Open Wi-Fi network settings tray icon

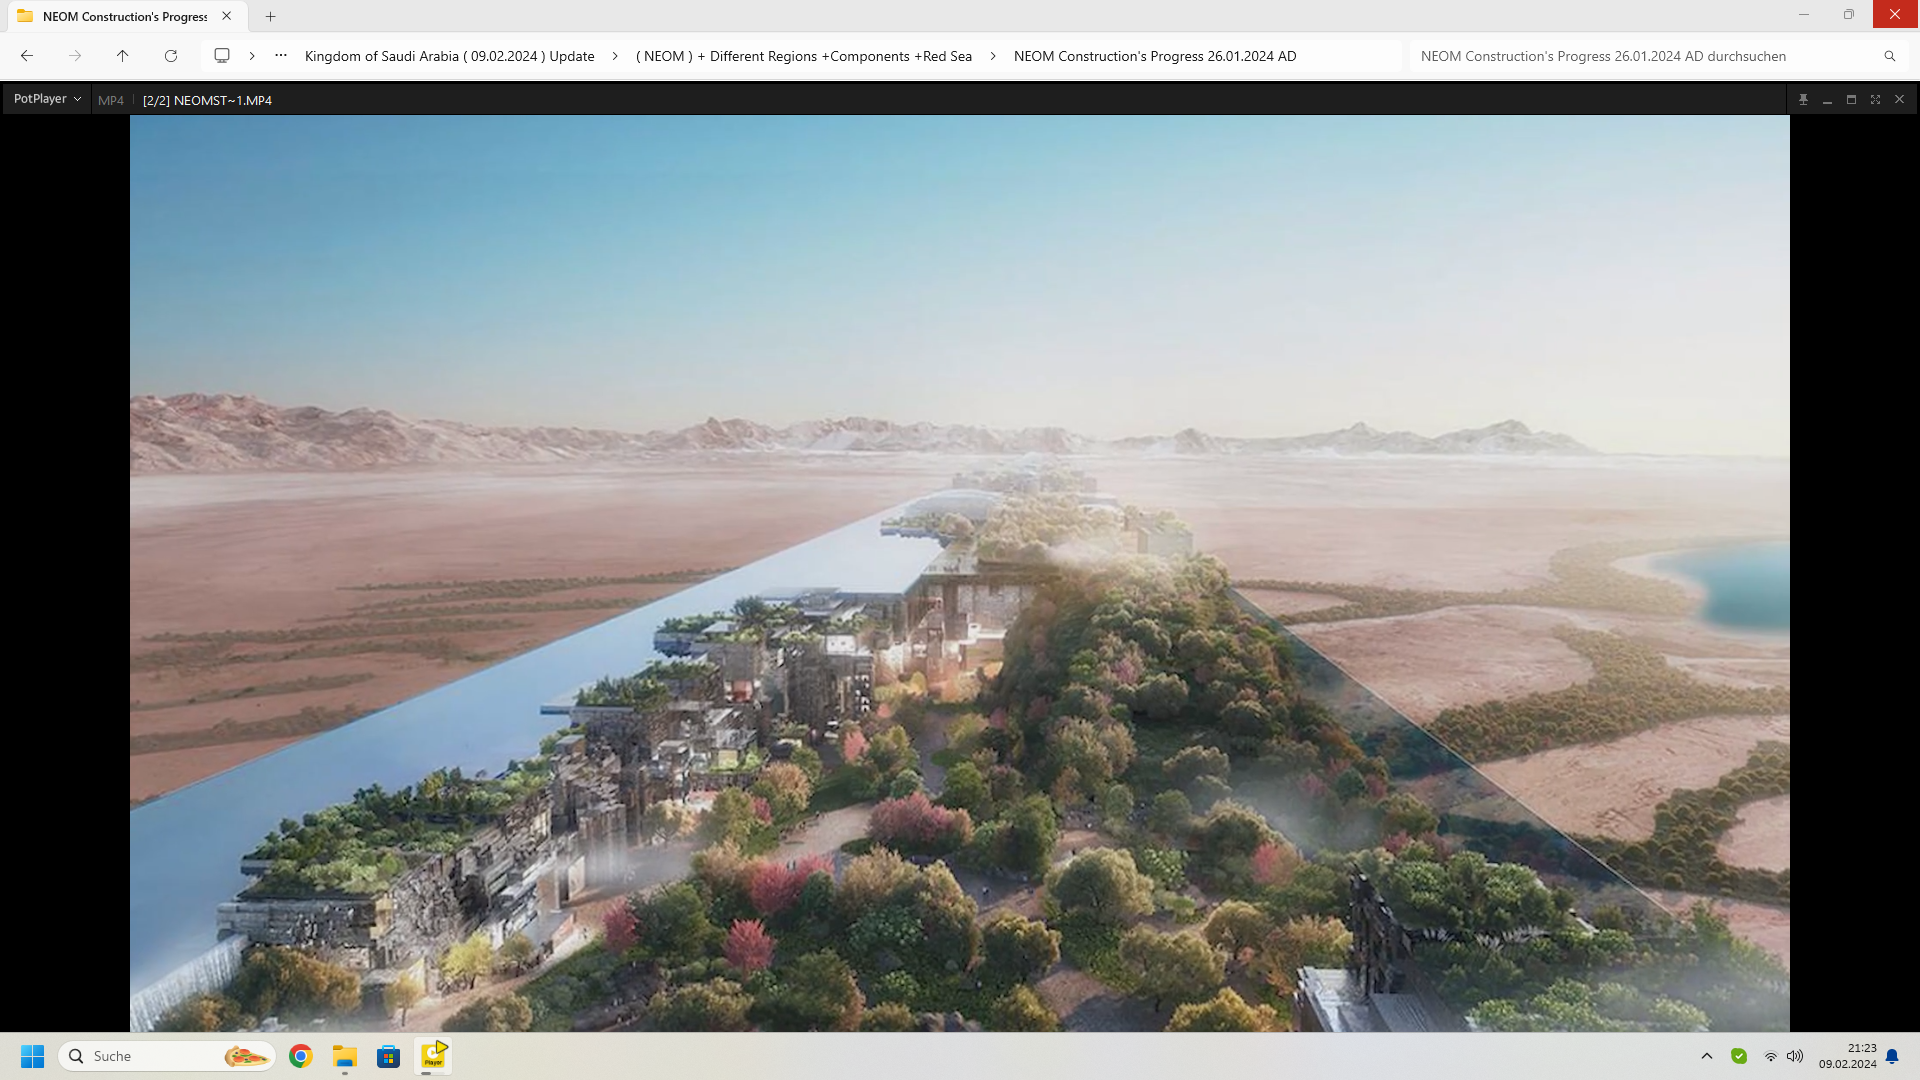tap(1771, 1056)
